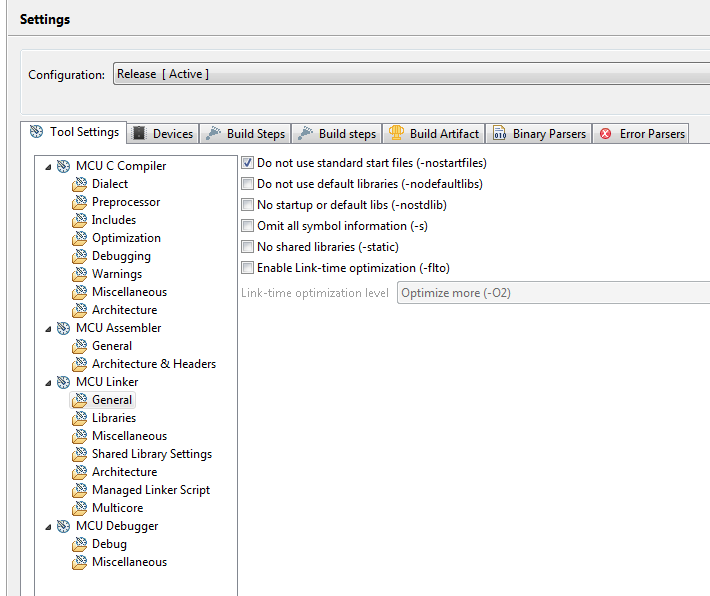Select Miscellaneous under MCU Debugger
This screenshot has width=710, height=596.
click(130, 562)
